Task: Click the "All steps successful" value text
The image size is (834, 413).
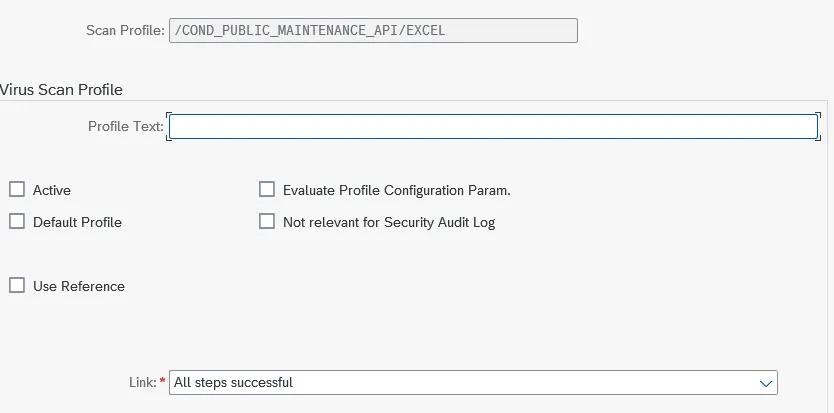Action: click(233, 382)
